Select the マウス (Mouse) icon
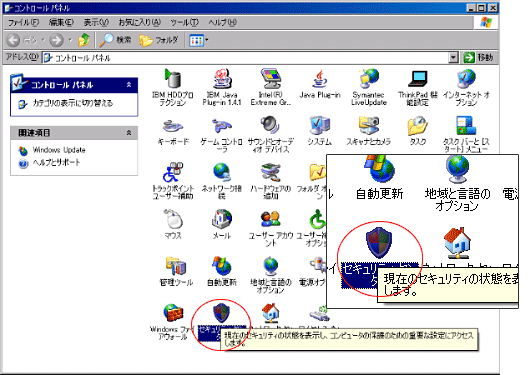 pos(173,224)
